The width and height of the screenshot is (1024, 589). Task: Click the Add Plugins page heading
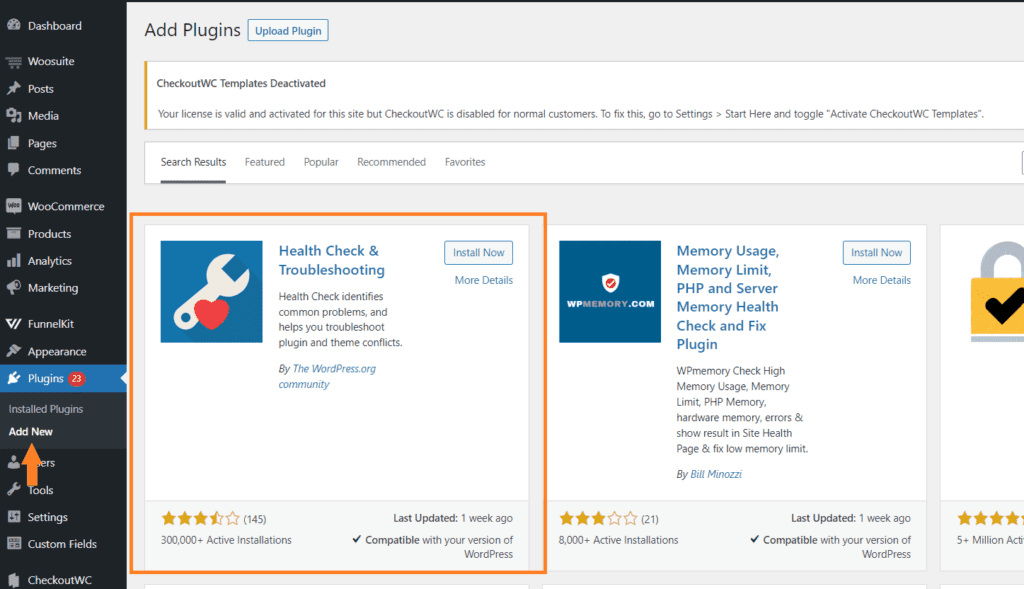[193, 30]
